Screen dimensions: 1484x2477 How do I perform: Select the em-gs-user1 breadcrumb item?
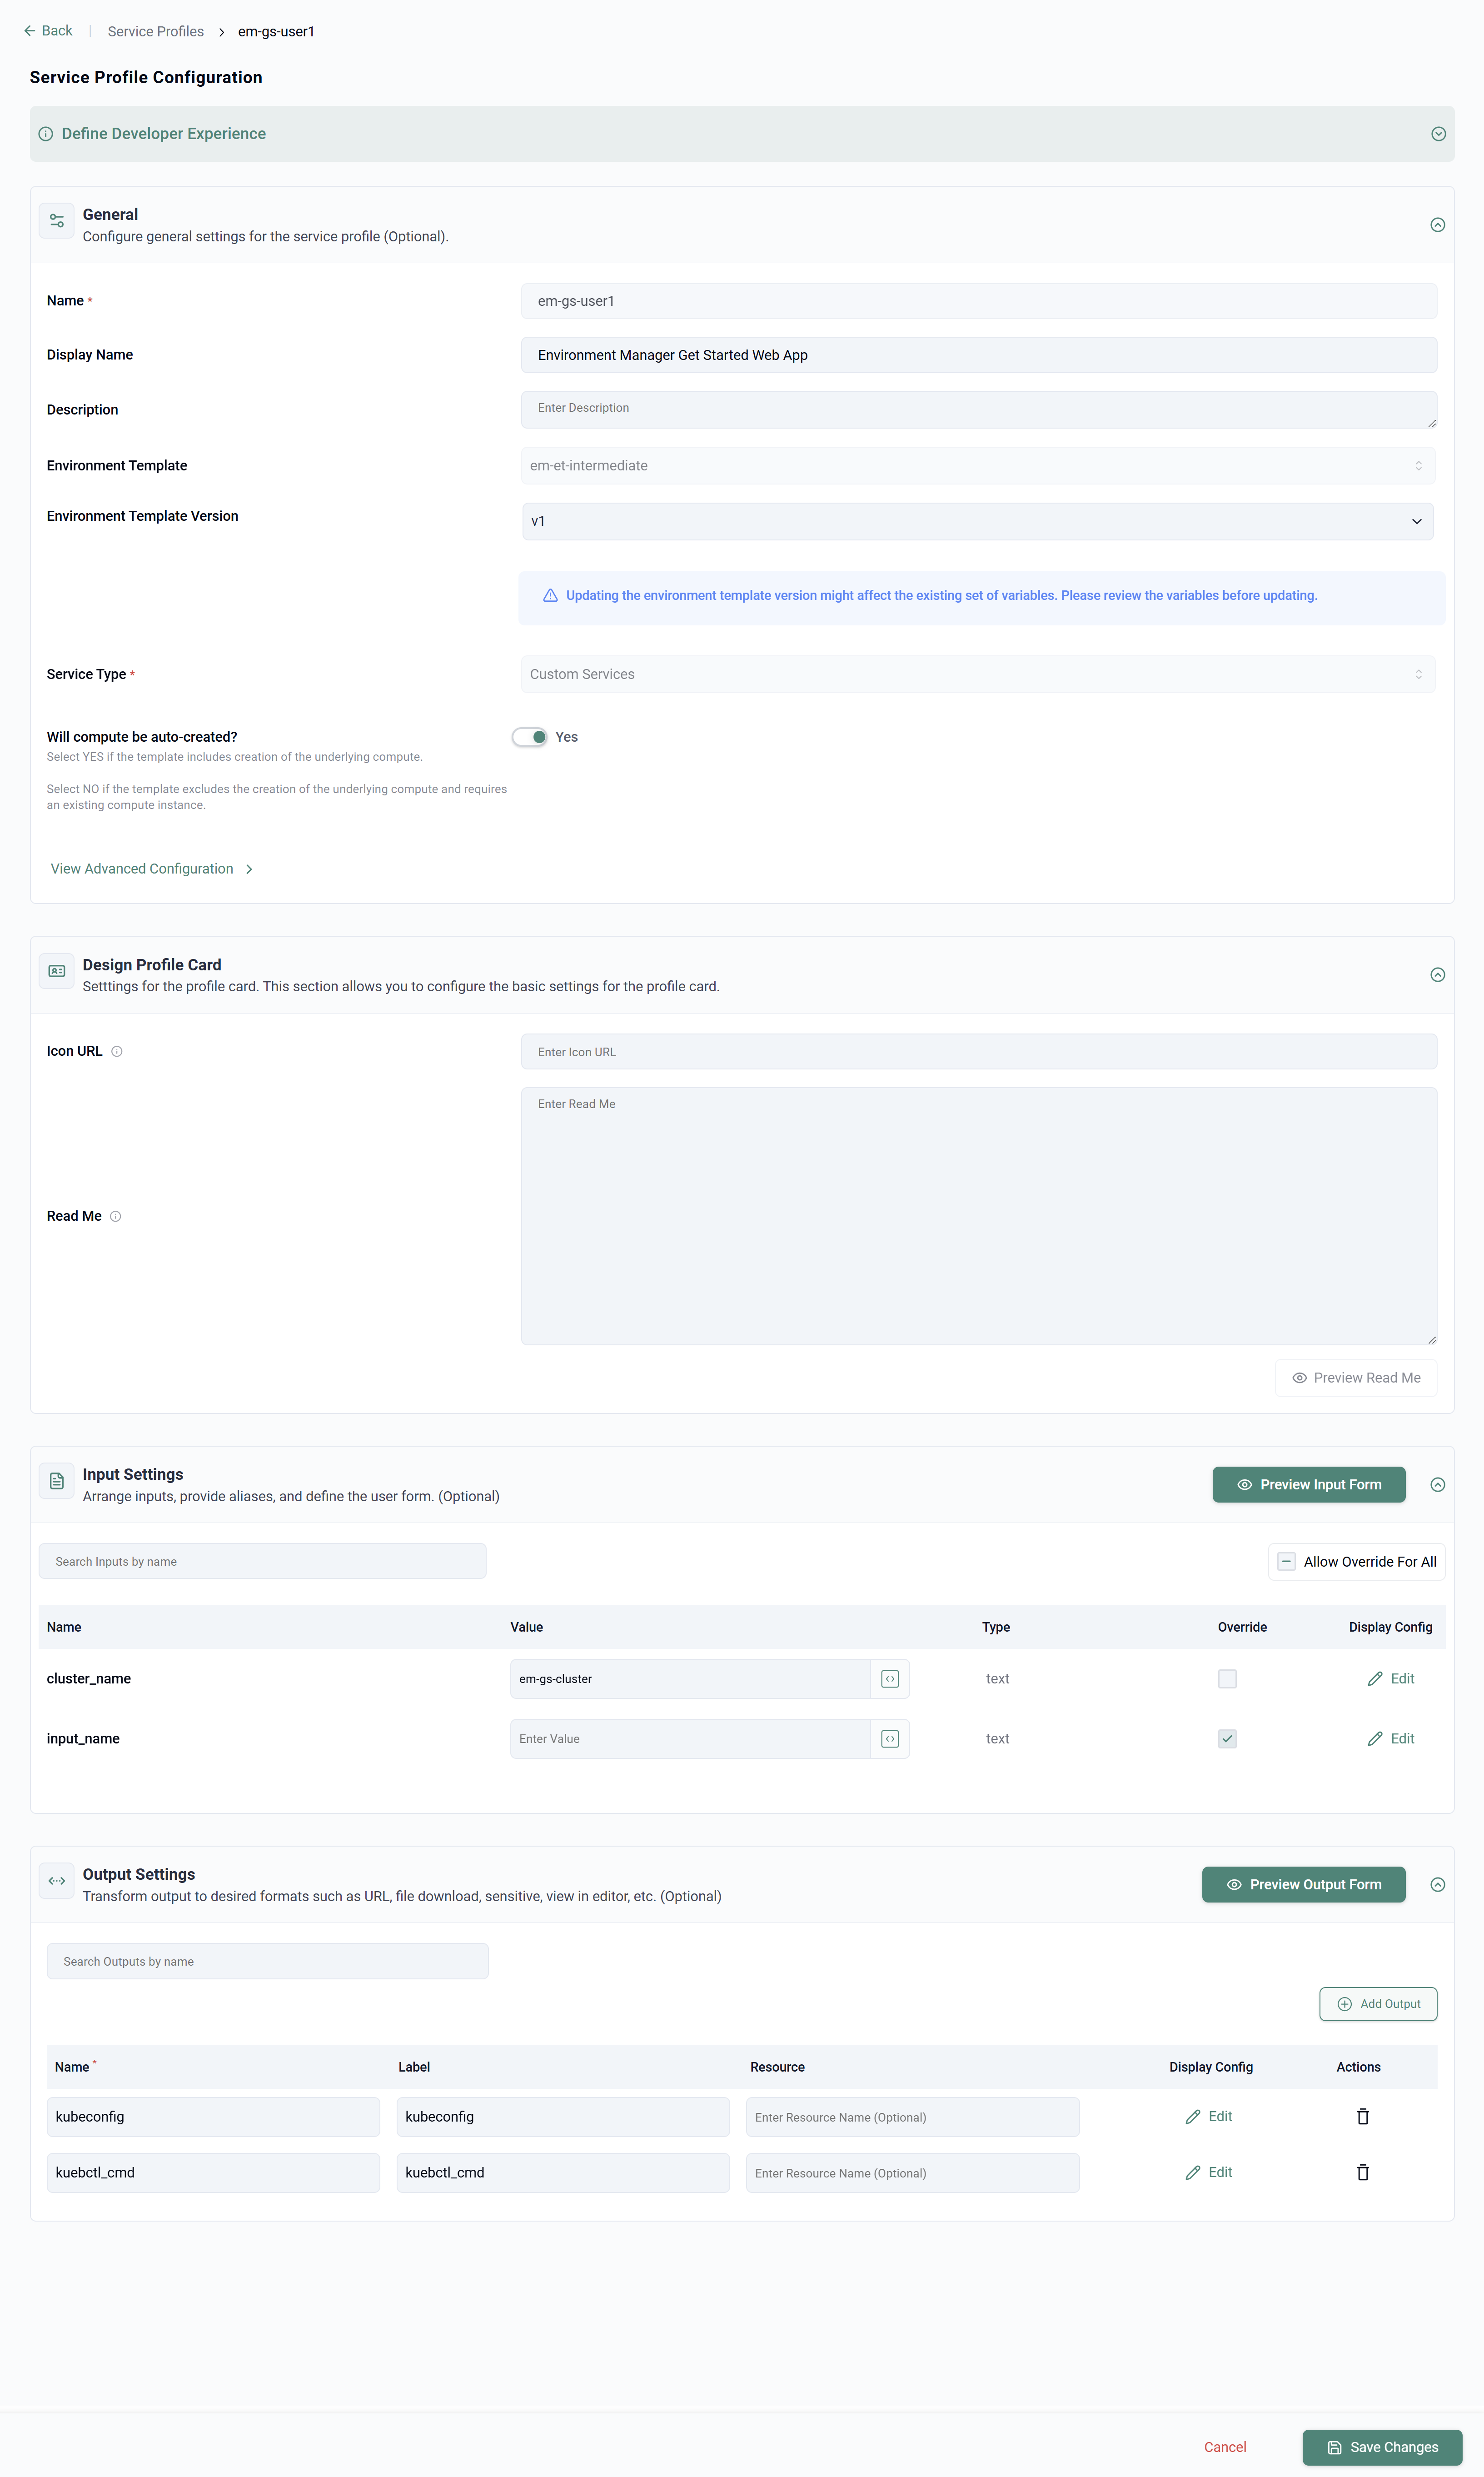pos(275,31)
